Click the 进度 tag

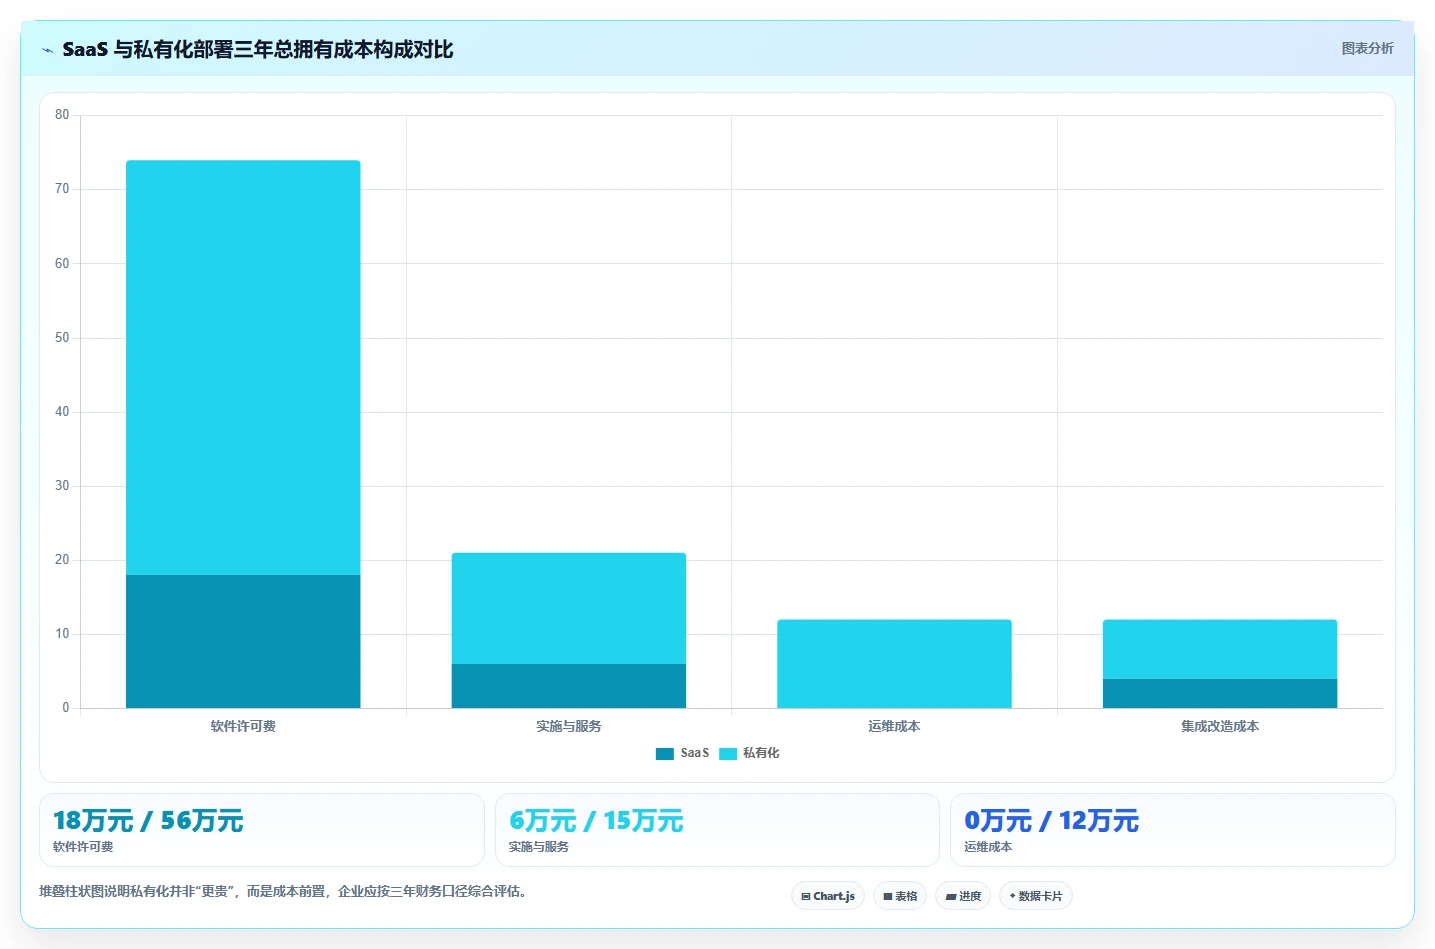963,896
